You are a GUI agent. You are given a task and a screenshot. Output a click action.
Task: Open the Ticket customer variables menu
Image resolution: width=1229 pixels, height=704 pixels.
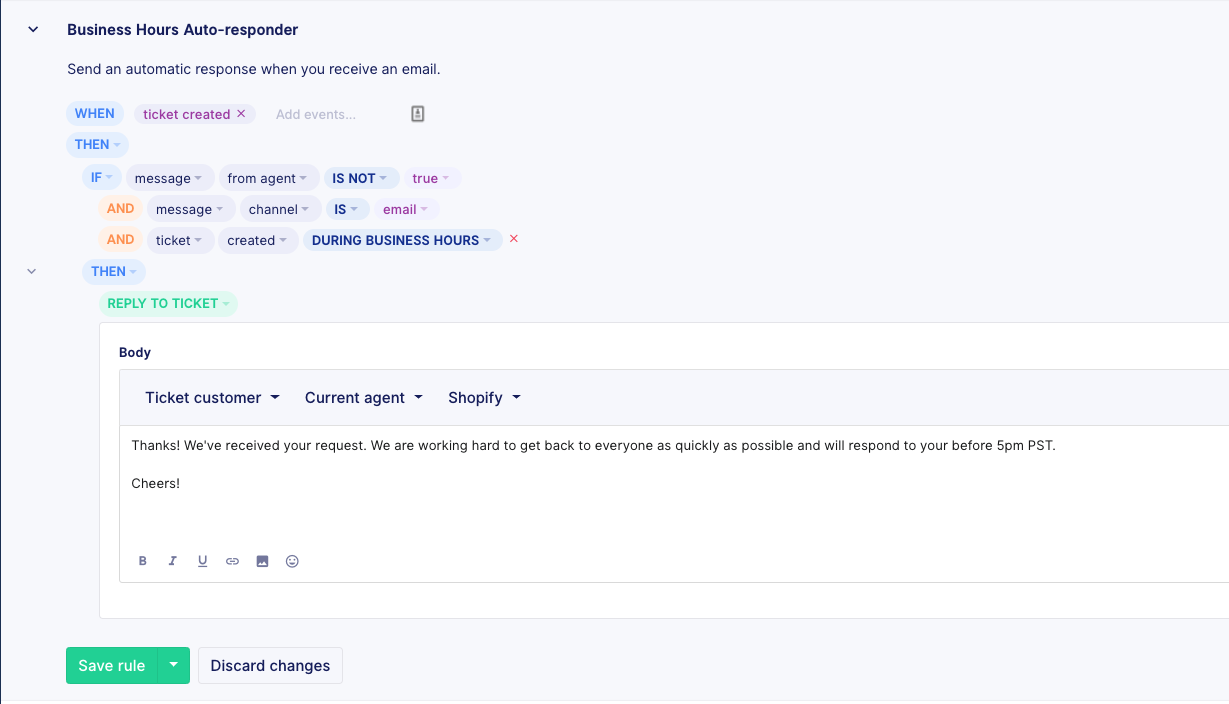212,397
